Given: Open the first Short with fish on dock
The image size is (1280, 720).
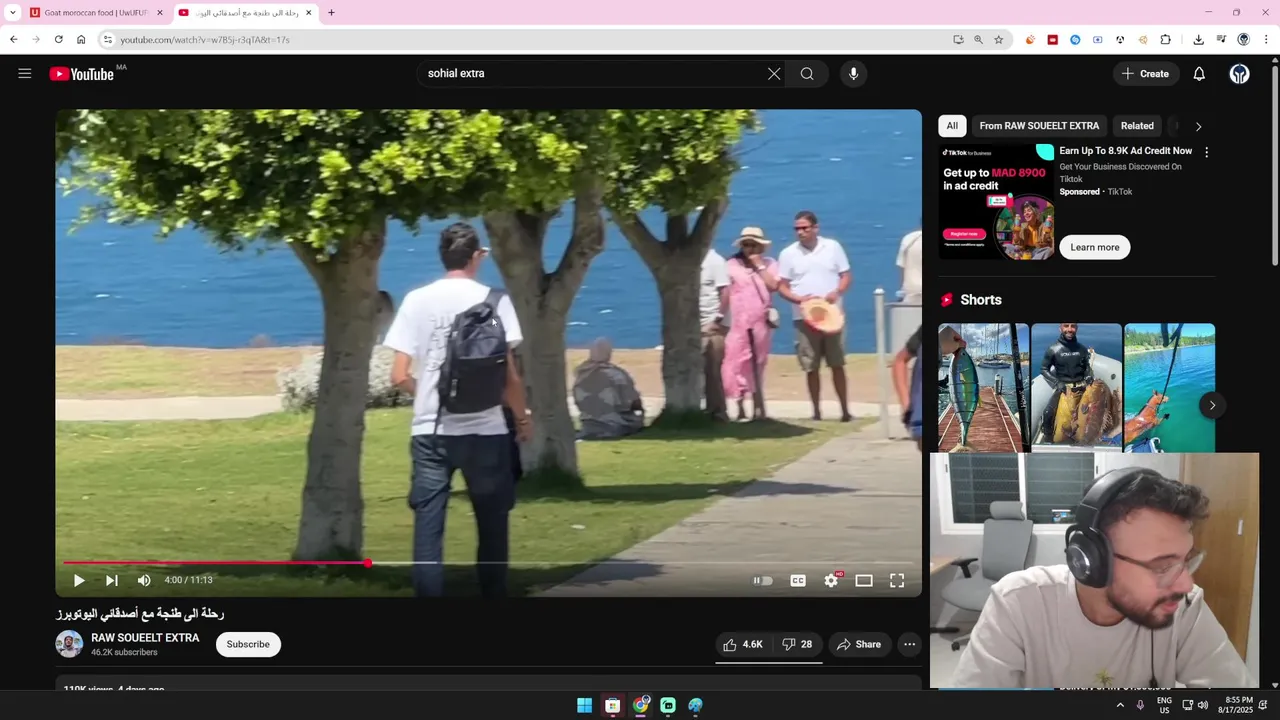Looking at the screenshot, I should 983,388.
